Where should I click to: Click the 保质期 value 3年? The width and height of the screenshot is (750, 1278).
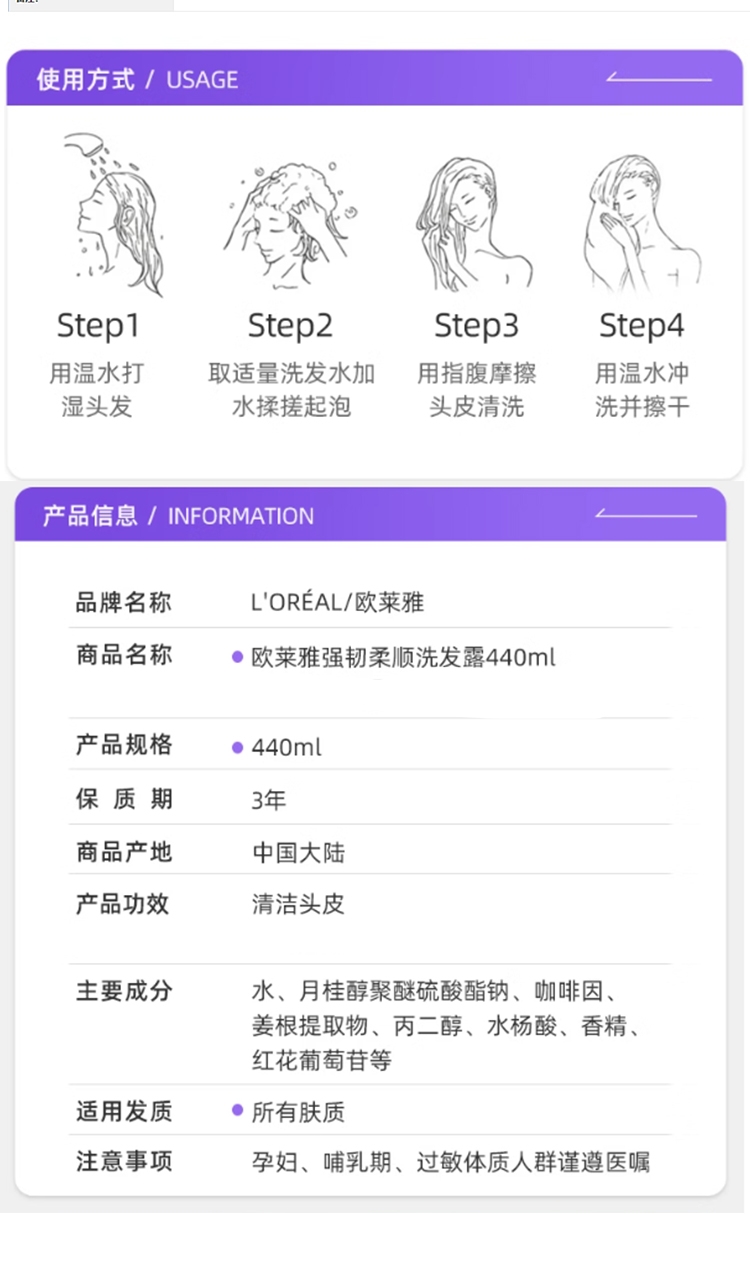click(269, 800)
